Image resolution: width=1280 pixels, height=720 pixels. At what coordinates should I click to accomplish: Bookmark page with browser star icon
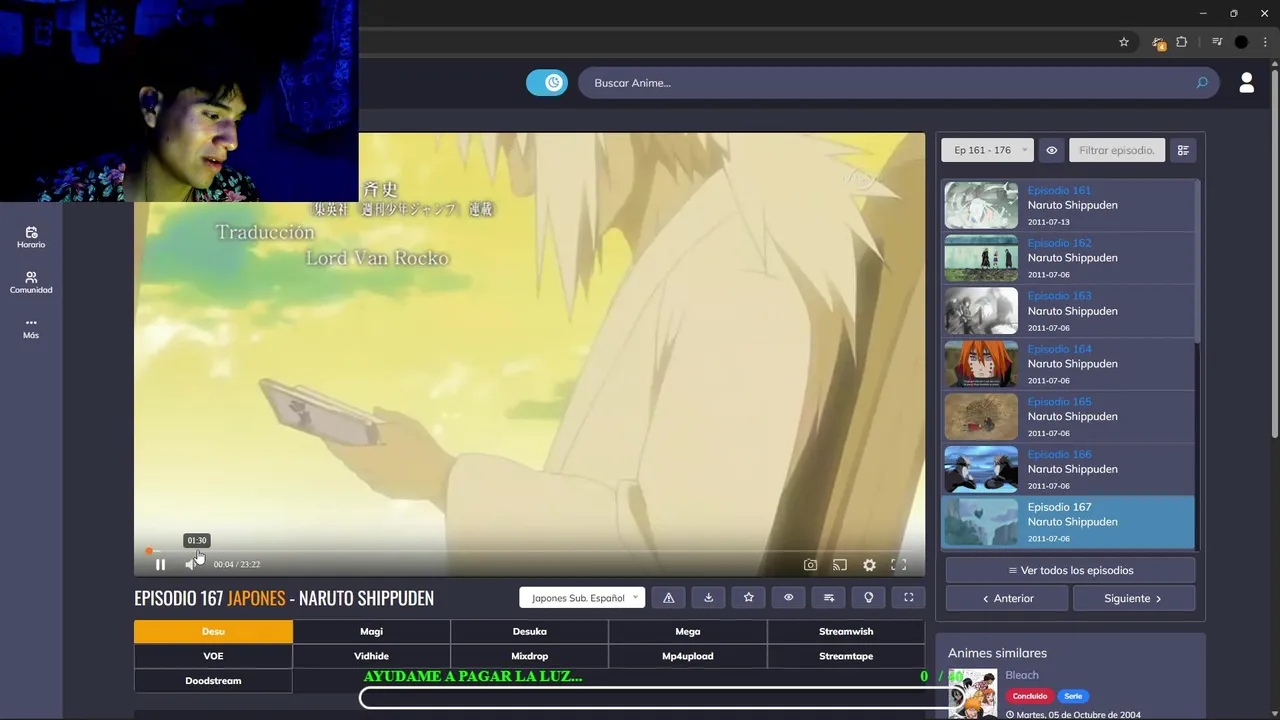coord(1124,42)
